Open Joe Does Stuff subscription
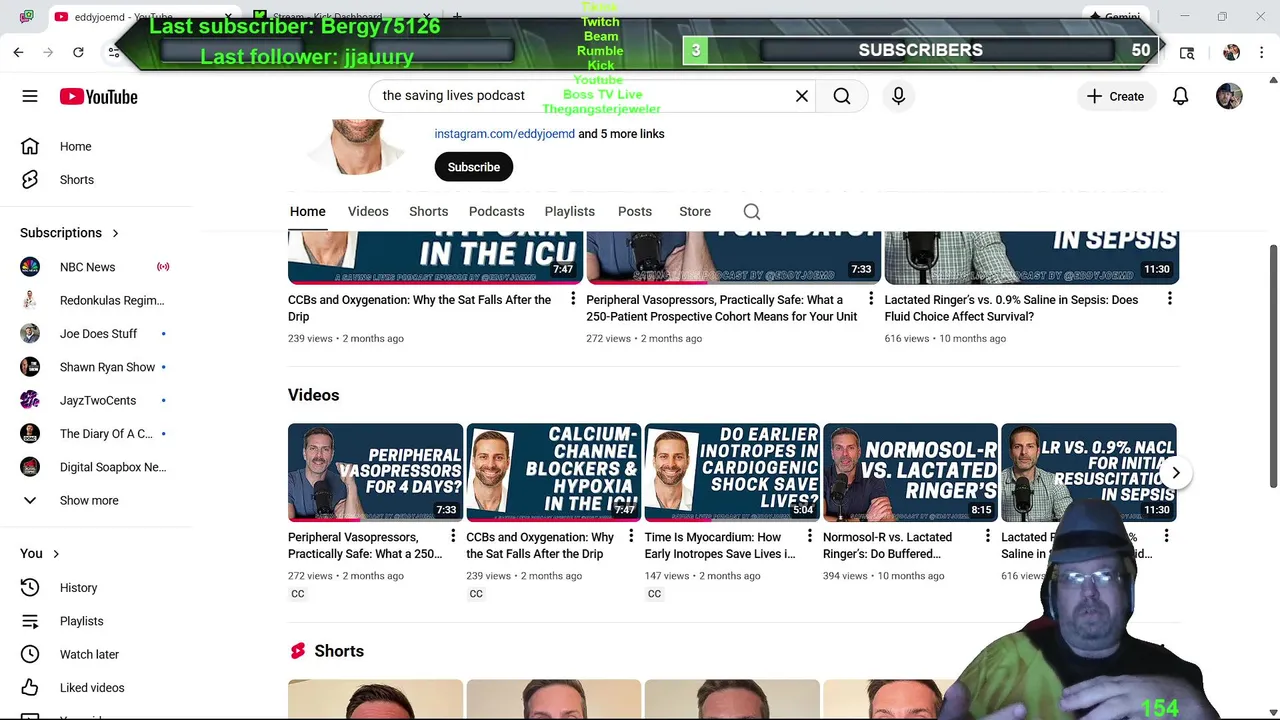Screen dimensions: 1280x720 [96, 334]
